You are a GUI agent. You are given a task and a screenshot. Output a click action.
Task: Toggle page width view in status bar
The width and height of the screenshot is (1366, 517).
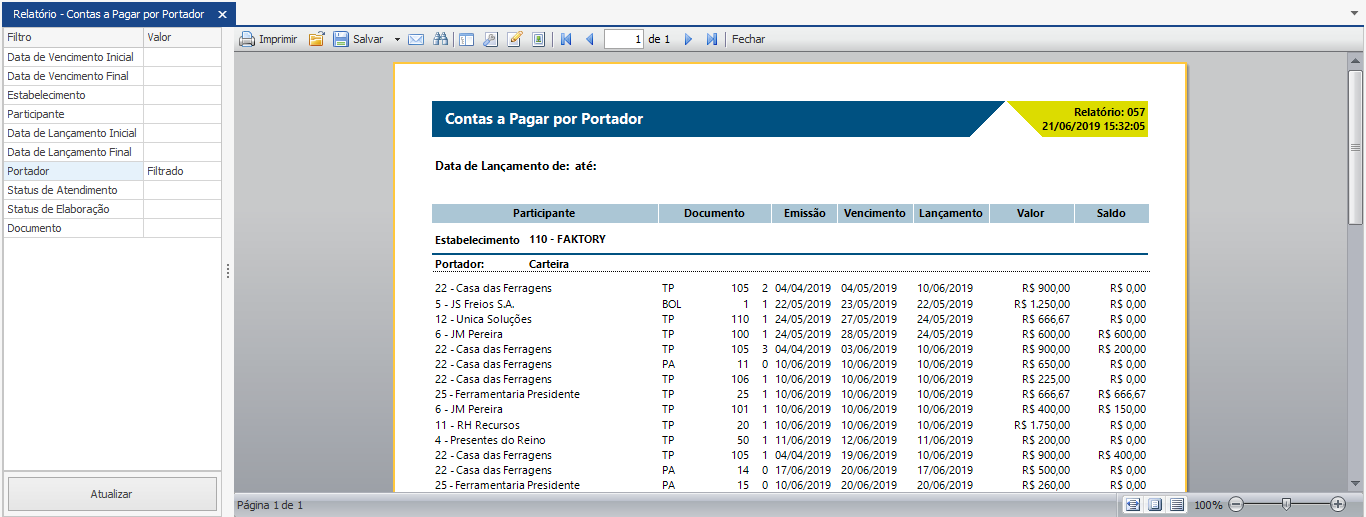1133,505
